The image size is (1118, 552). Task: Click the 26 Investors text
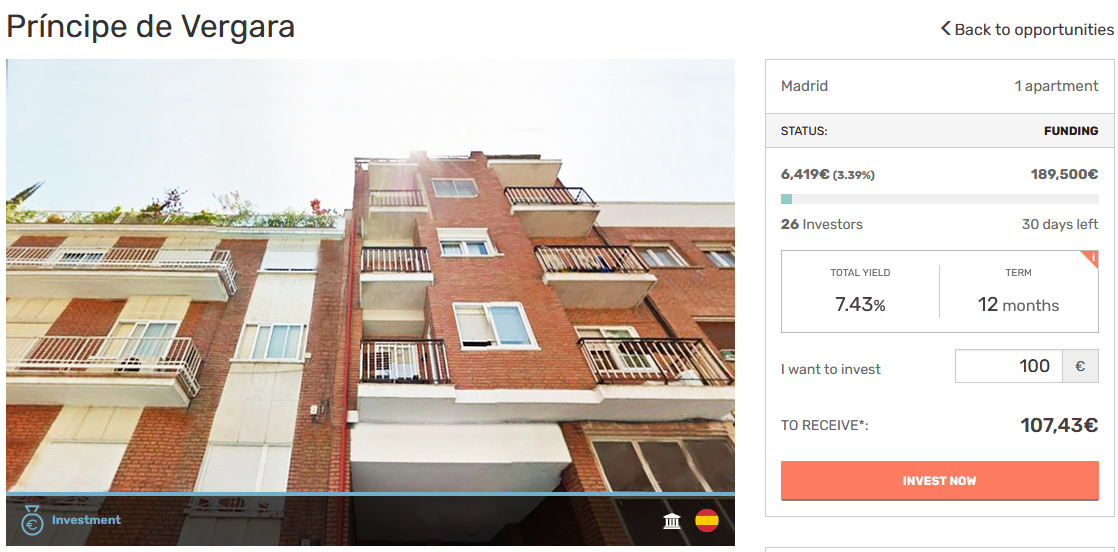pyautogui.click(x=822, y=224)
